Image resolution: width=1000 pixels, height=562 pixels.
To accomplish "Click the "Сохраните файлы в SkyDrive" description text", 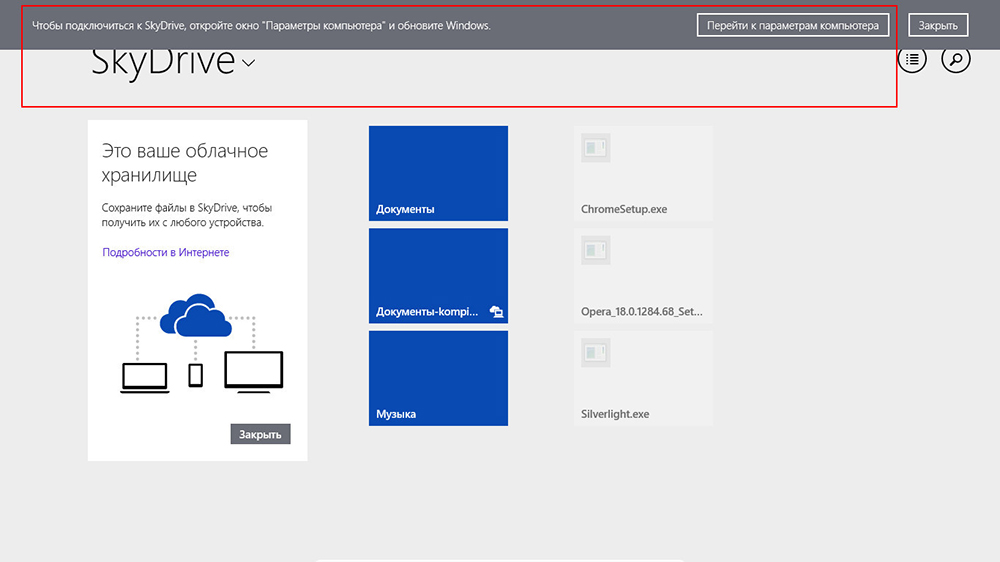I will coord(187,215).
